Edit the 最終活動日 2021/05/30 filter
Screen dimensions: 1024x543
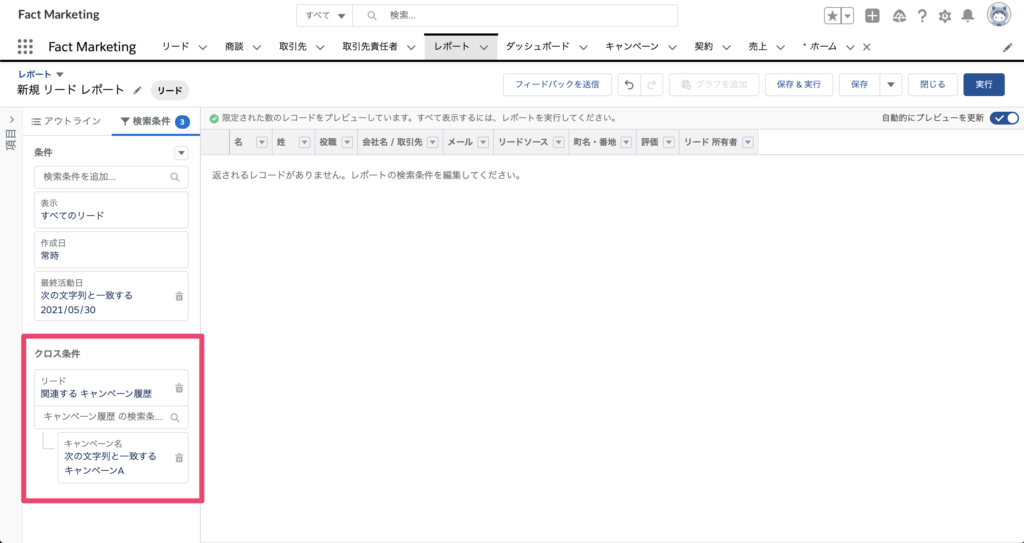(x=111, y=296)
